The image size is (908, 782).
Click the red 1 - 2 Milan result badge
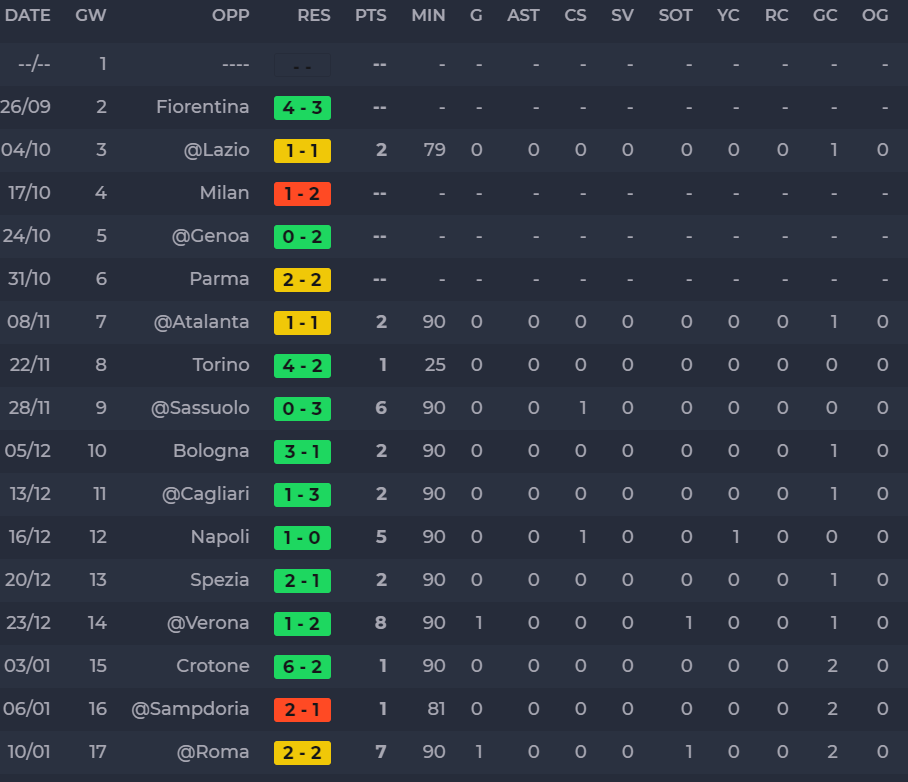[302, 194]
